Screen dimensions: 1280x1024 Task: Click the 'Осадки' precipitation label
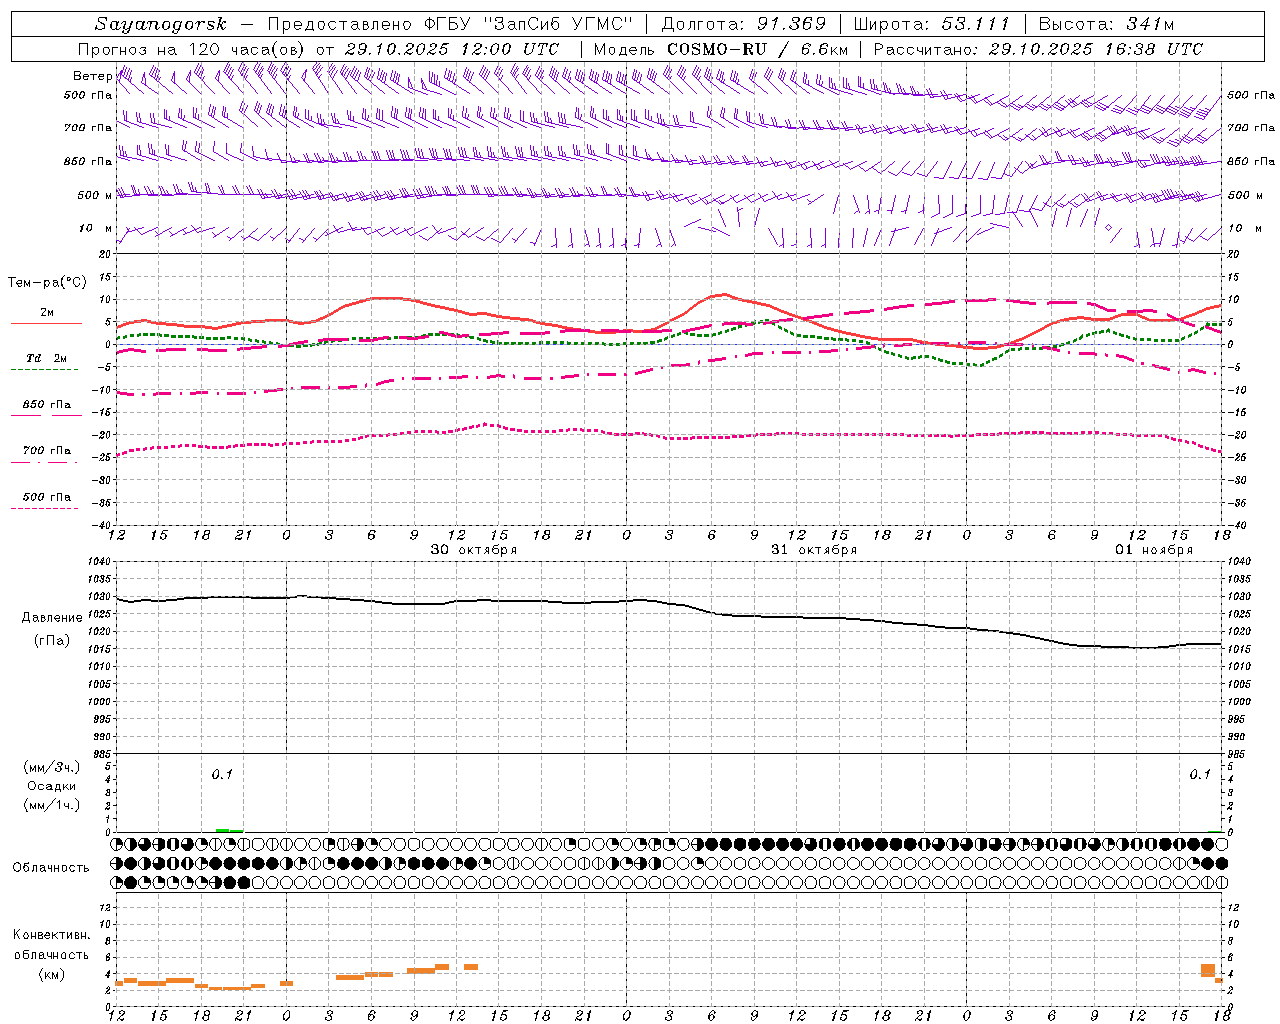click(52, 787)
